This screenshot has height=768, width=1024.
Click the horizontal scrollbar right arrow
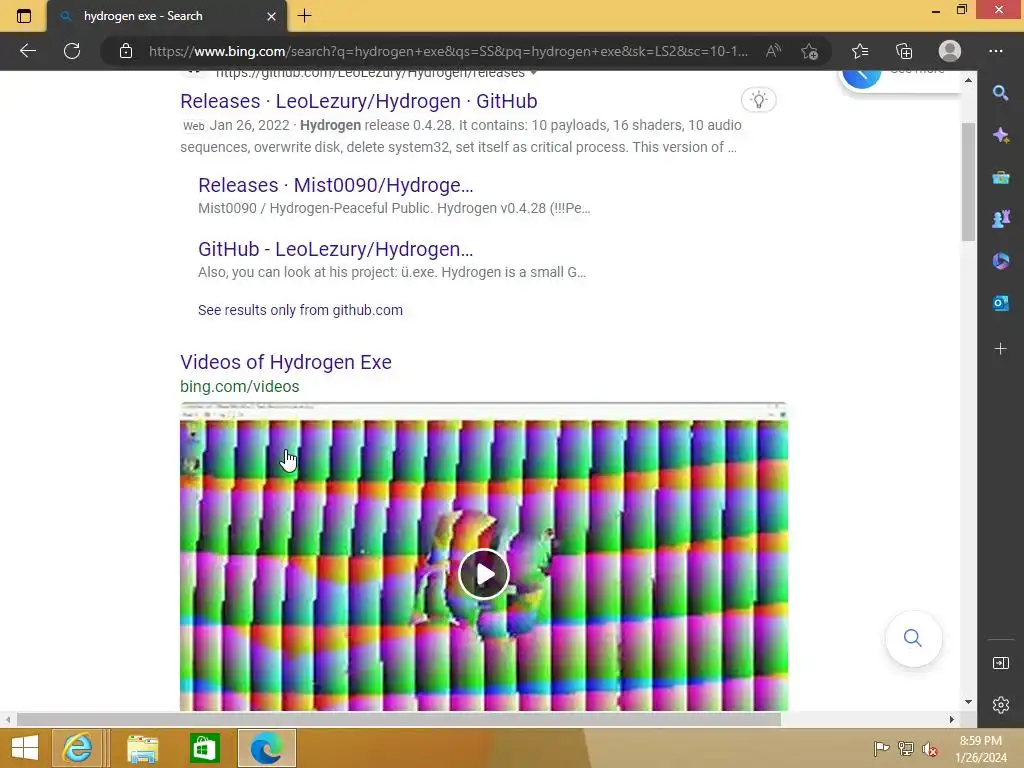click(x=952, y=719)
